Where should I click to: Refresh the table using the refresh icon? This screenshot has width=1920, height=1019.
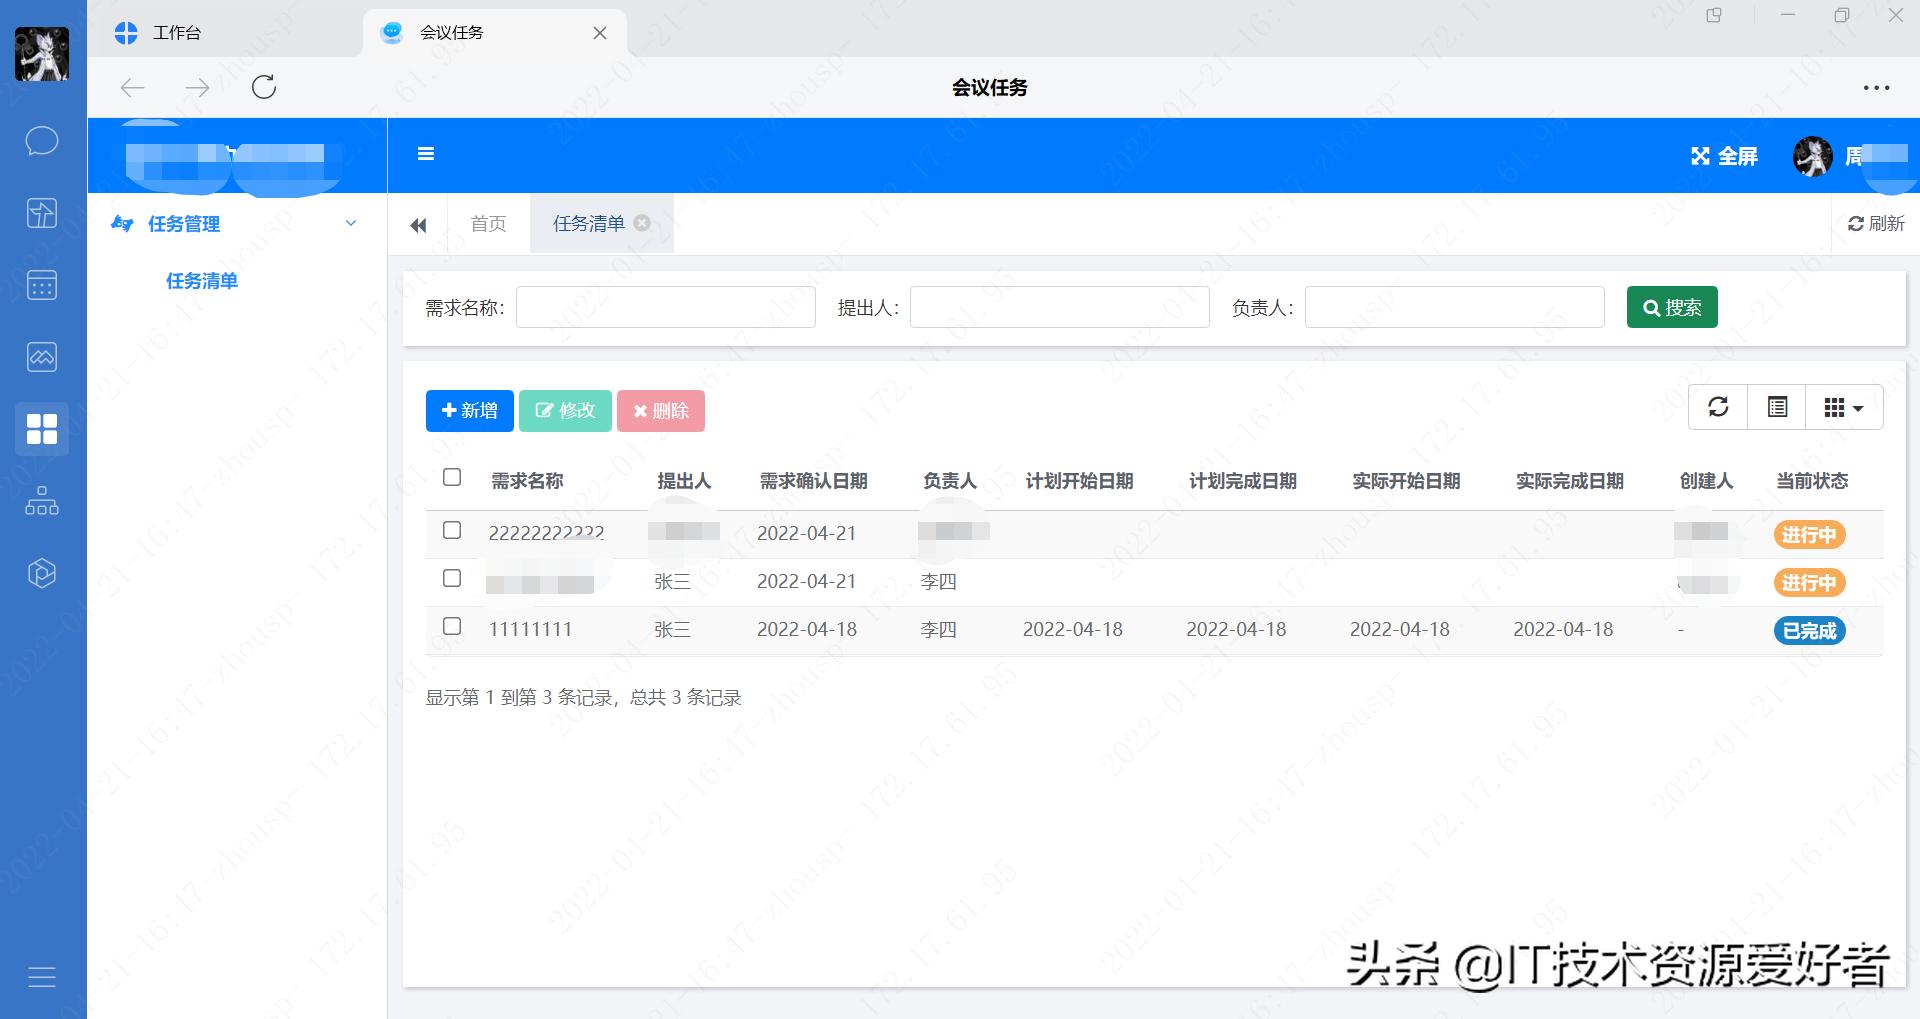1717,407
